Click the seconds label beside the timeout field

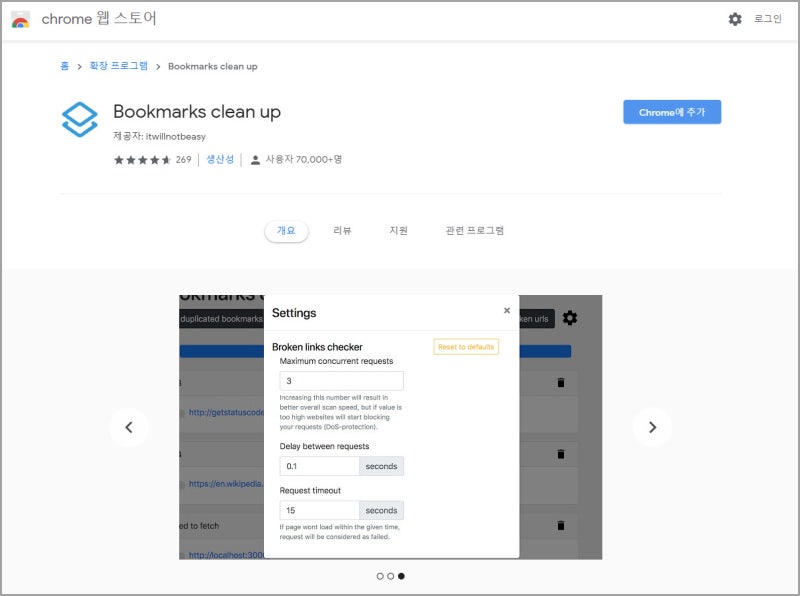tap(381, 510)
